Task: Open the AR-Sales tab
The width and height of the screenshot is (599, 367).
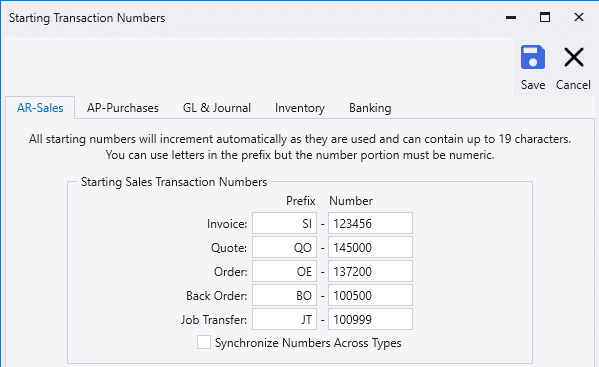Action: [x=40, y=108]
